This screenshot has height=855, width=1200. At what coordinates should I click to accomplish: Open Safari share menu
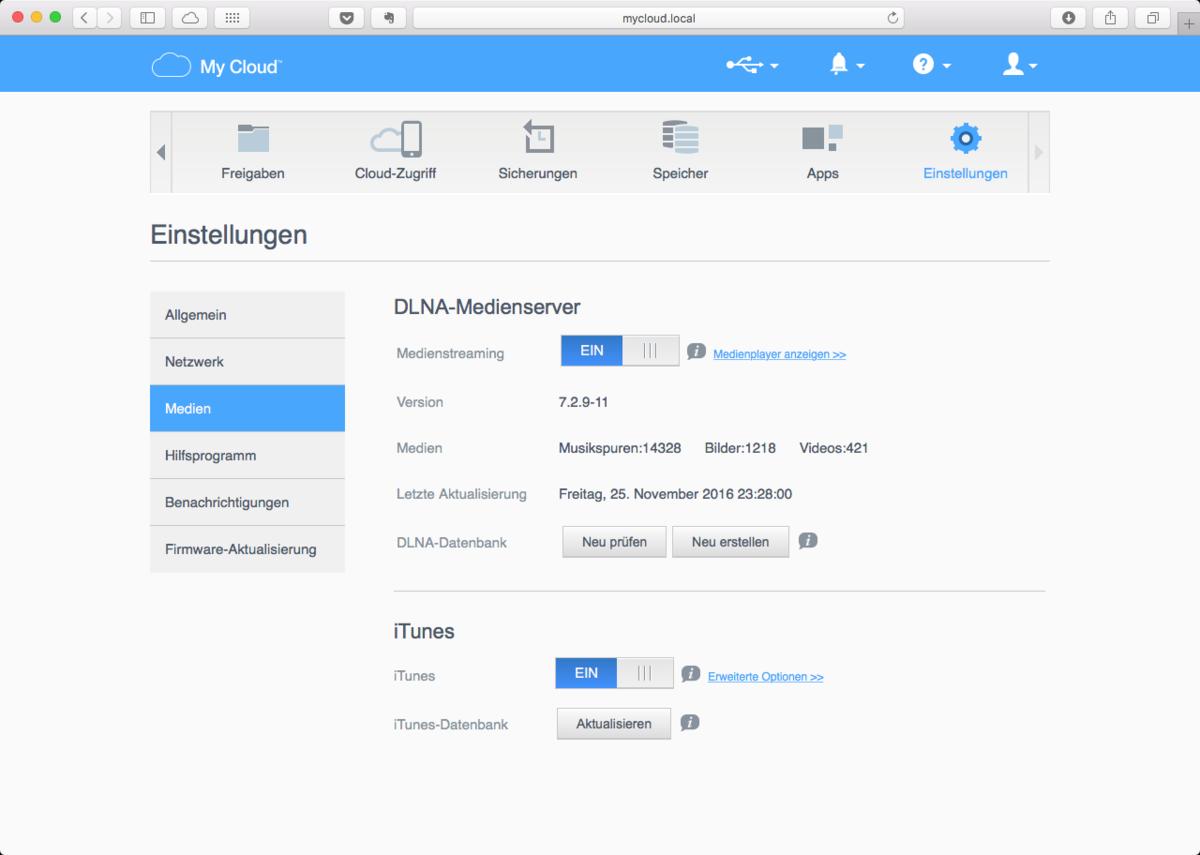click(1110, 18)
